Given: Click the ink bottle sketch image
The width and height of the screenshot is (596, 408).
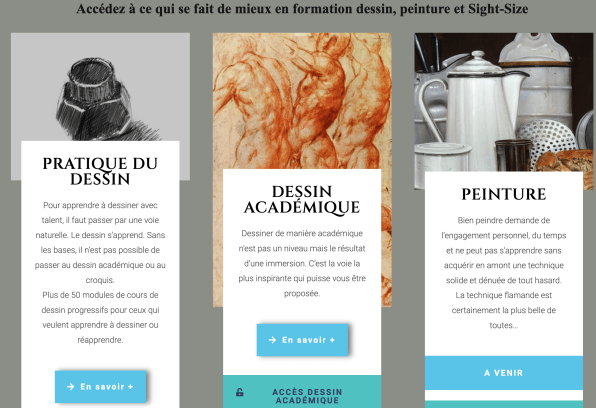Looking at the screenshot, I should click(100, 87).
